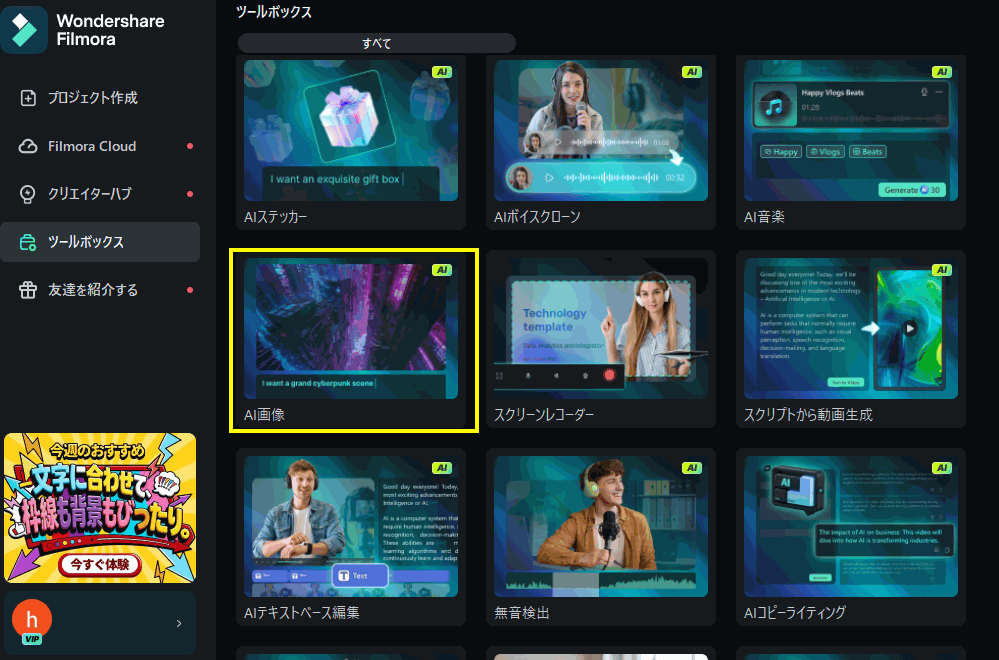
Task: Open the Filmora Cloud menu item
Action: click(100, 146)
